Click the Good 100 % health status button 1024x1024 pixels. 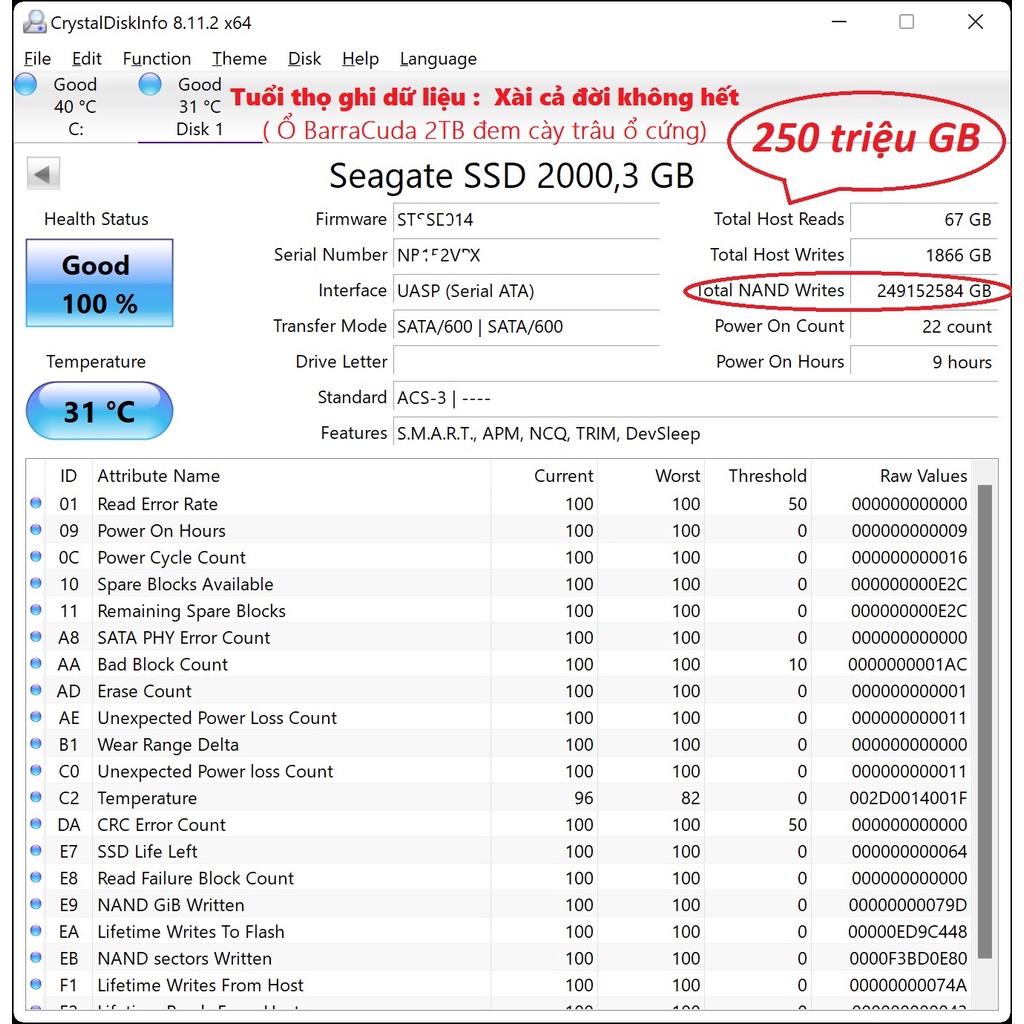99,283
